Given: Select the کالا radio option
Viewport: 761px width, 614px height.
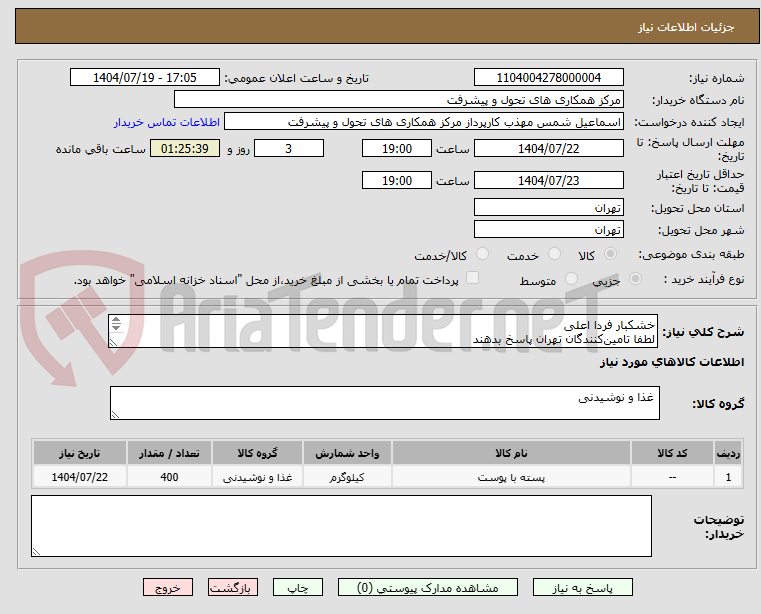Looking at the screenshot, I should [x=608, y=255].
